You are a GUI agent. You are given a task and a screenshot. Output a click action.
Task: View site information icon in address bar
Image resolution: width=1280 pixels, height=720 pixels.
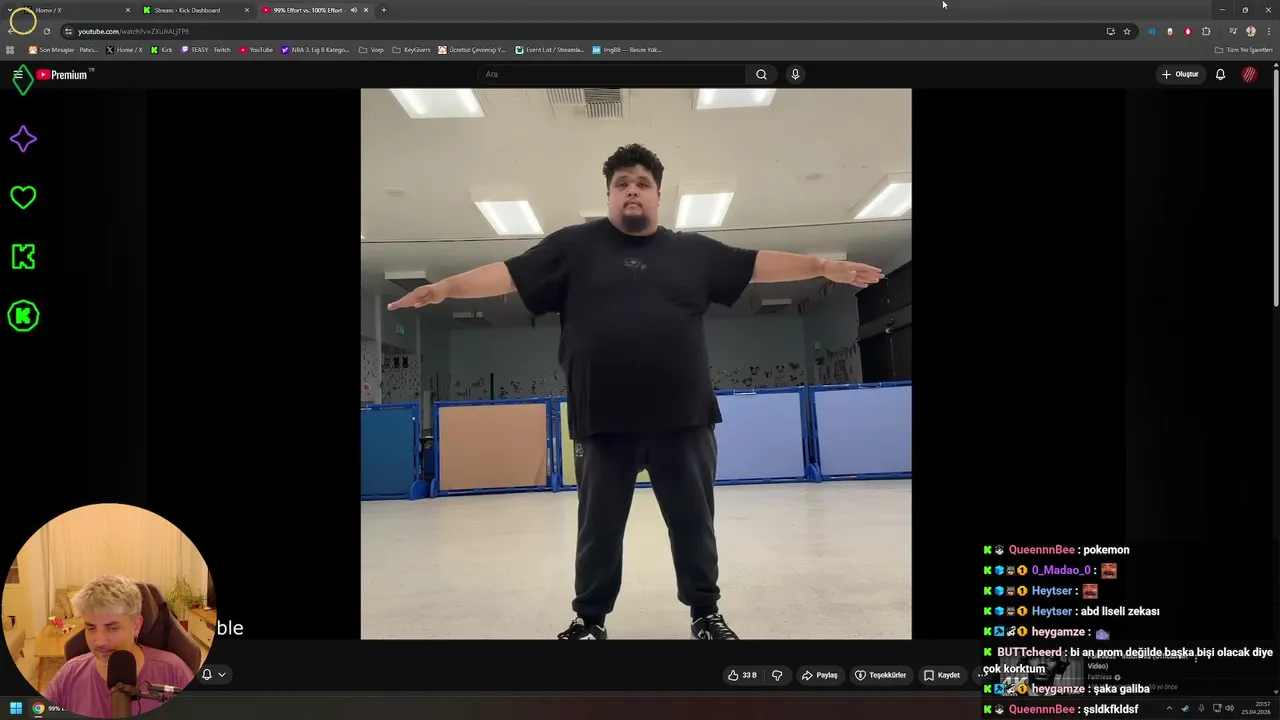68,31
